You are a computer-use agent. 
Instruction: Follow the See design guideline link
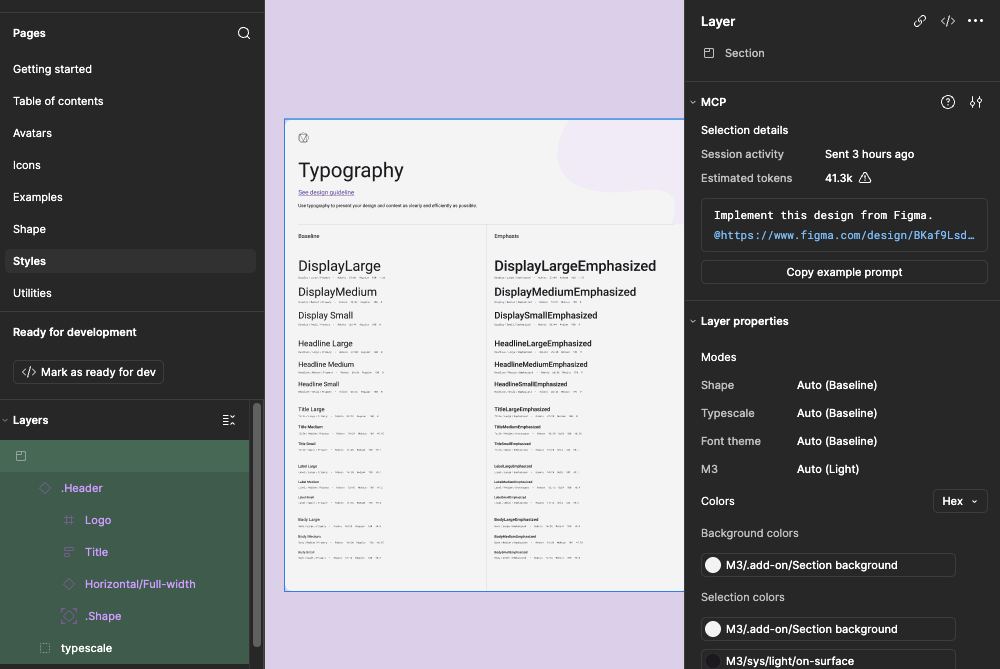tap(326, 192)
